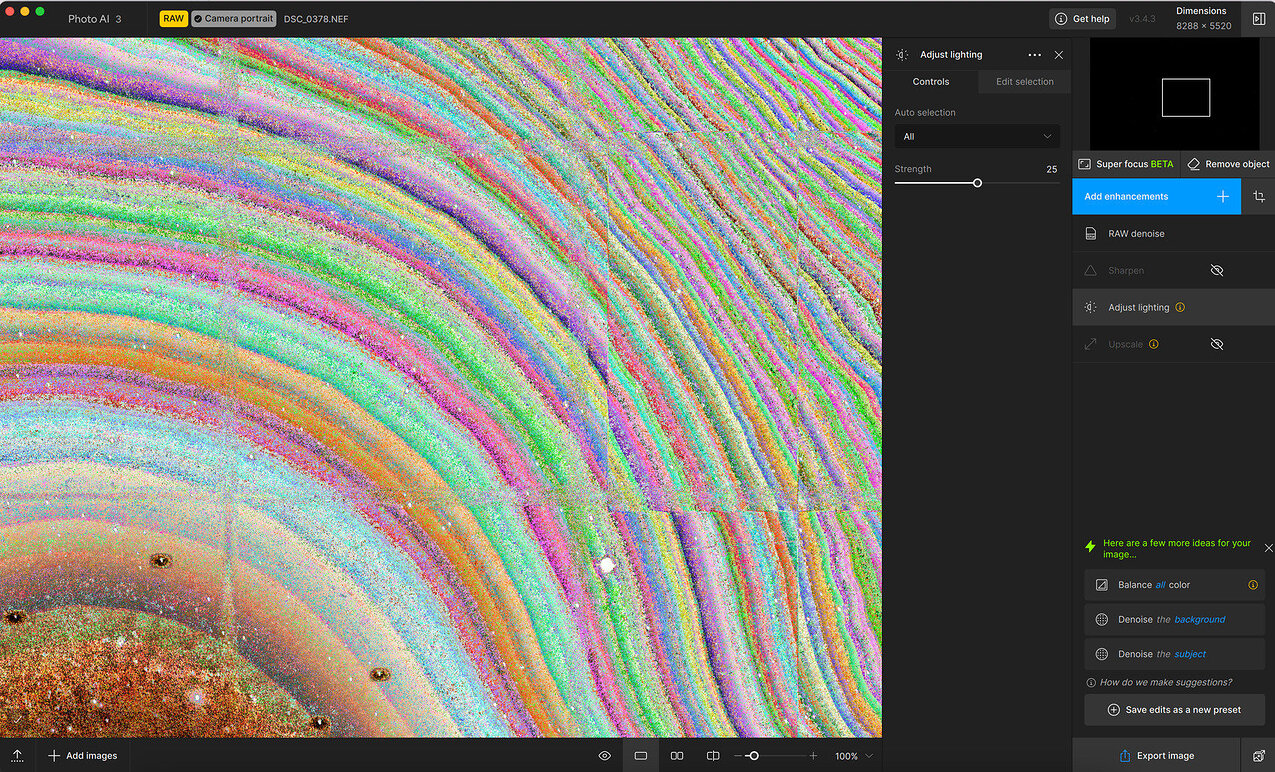The height and width of the screenshot is (772, 1275).
Task: Select the Super focus BETA tool
Action: pos(1125,163)
